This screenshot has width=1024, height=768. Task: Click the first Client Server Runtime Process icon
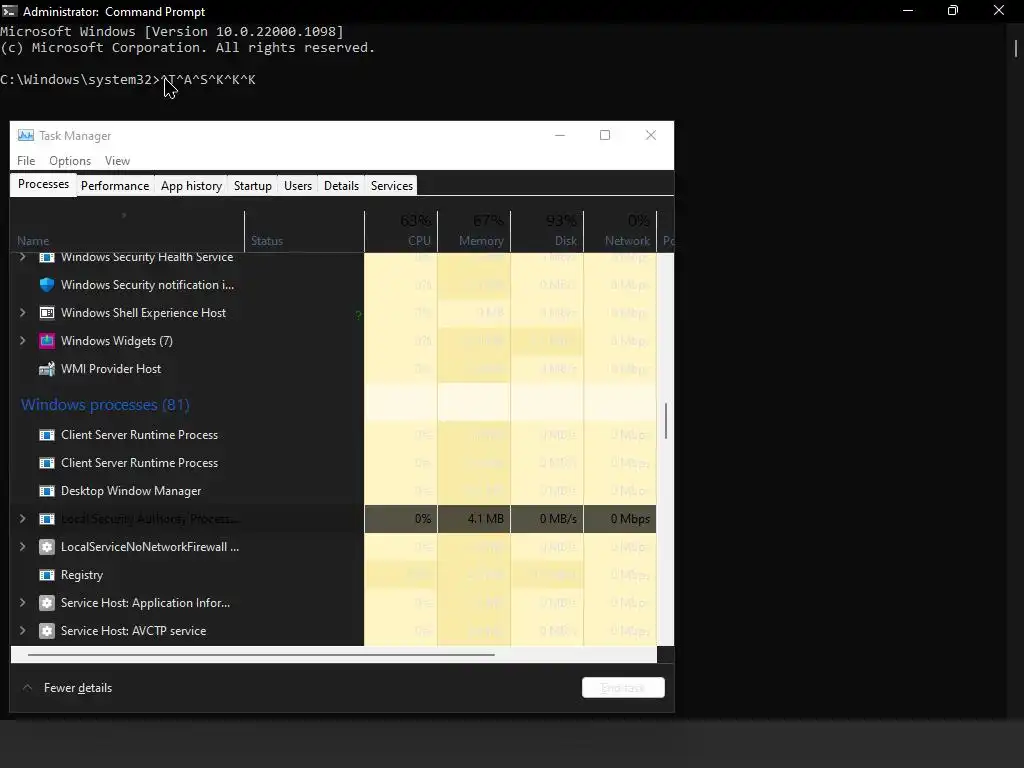[46, 435]
